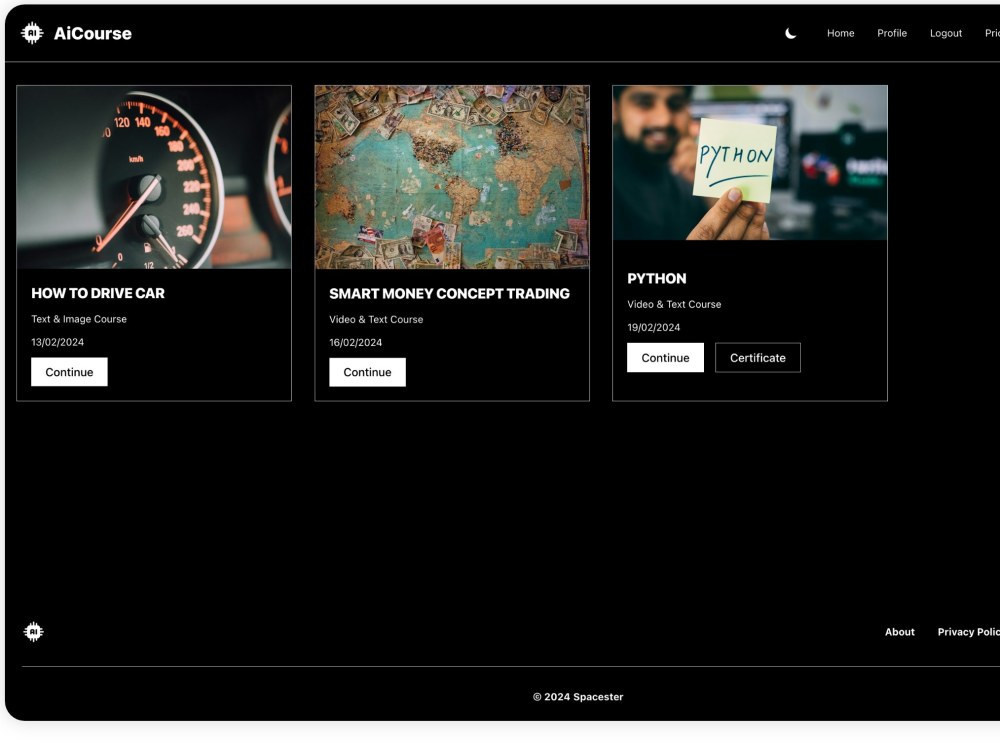Open the Python course Certificate

pos(758,358)
